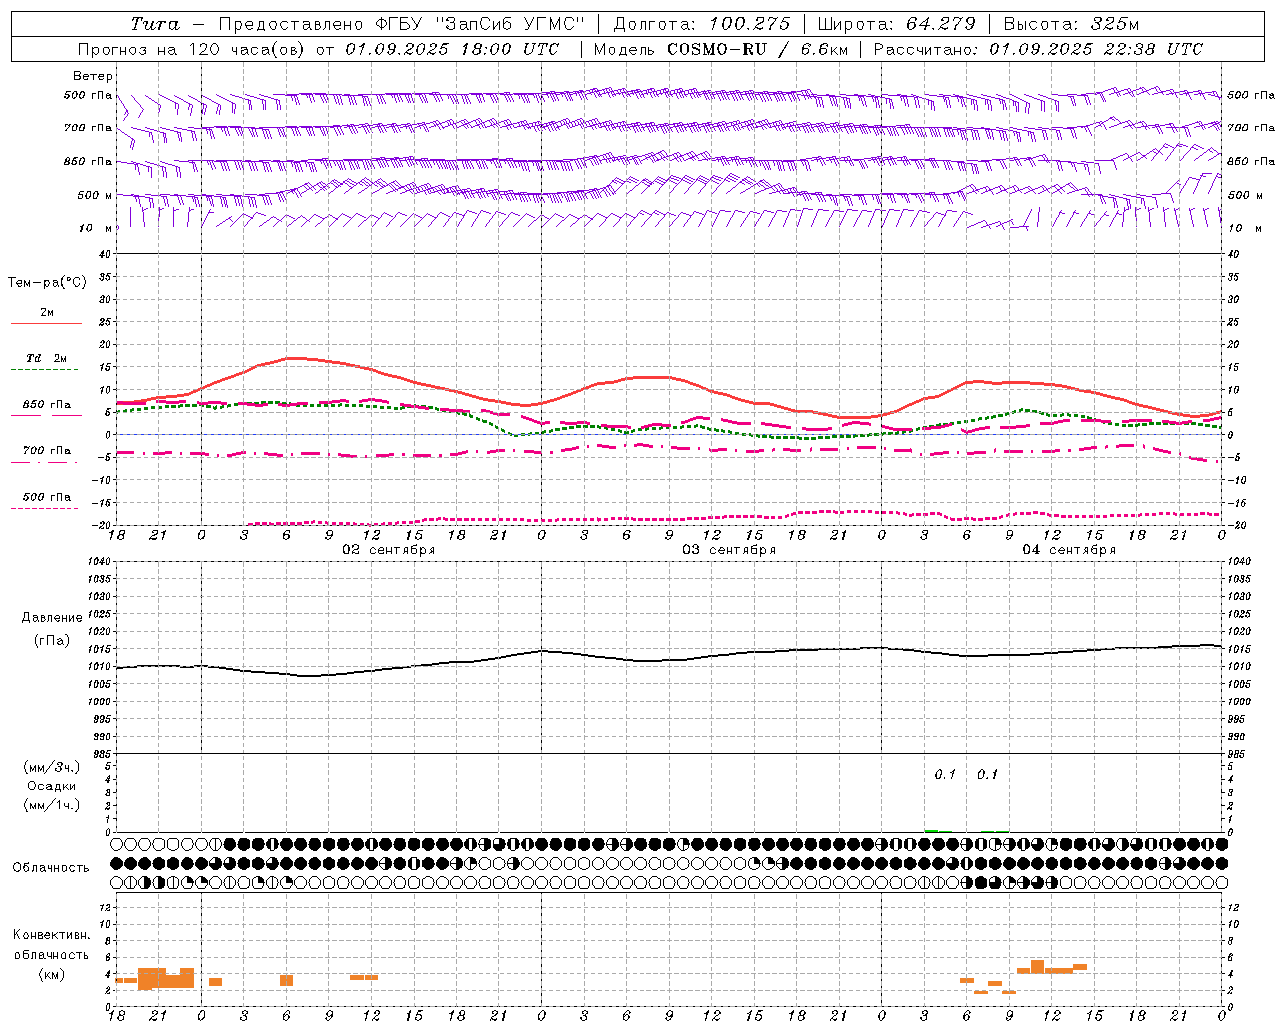
Task: Click "Предоставлено ФГБУ ЗапСиб УГМС" provider text
Action: coord(401,24)
